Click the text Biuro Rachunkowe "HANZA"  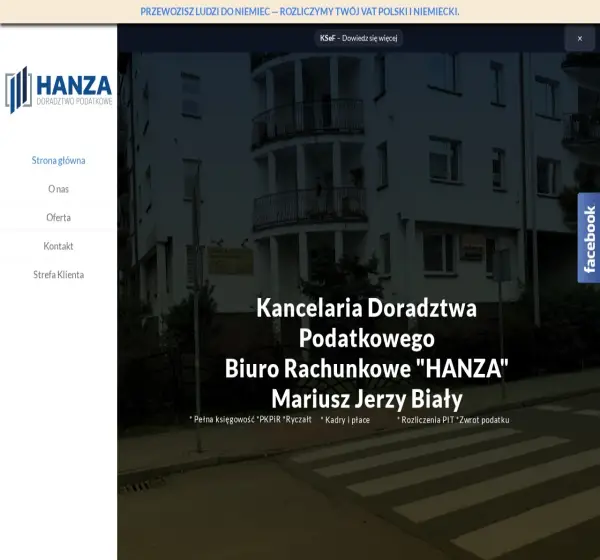[x=367, y=369]
